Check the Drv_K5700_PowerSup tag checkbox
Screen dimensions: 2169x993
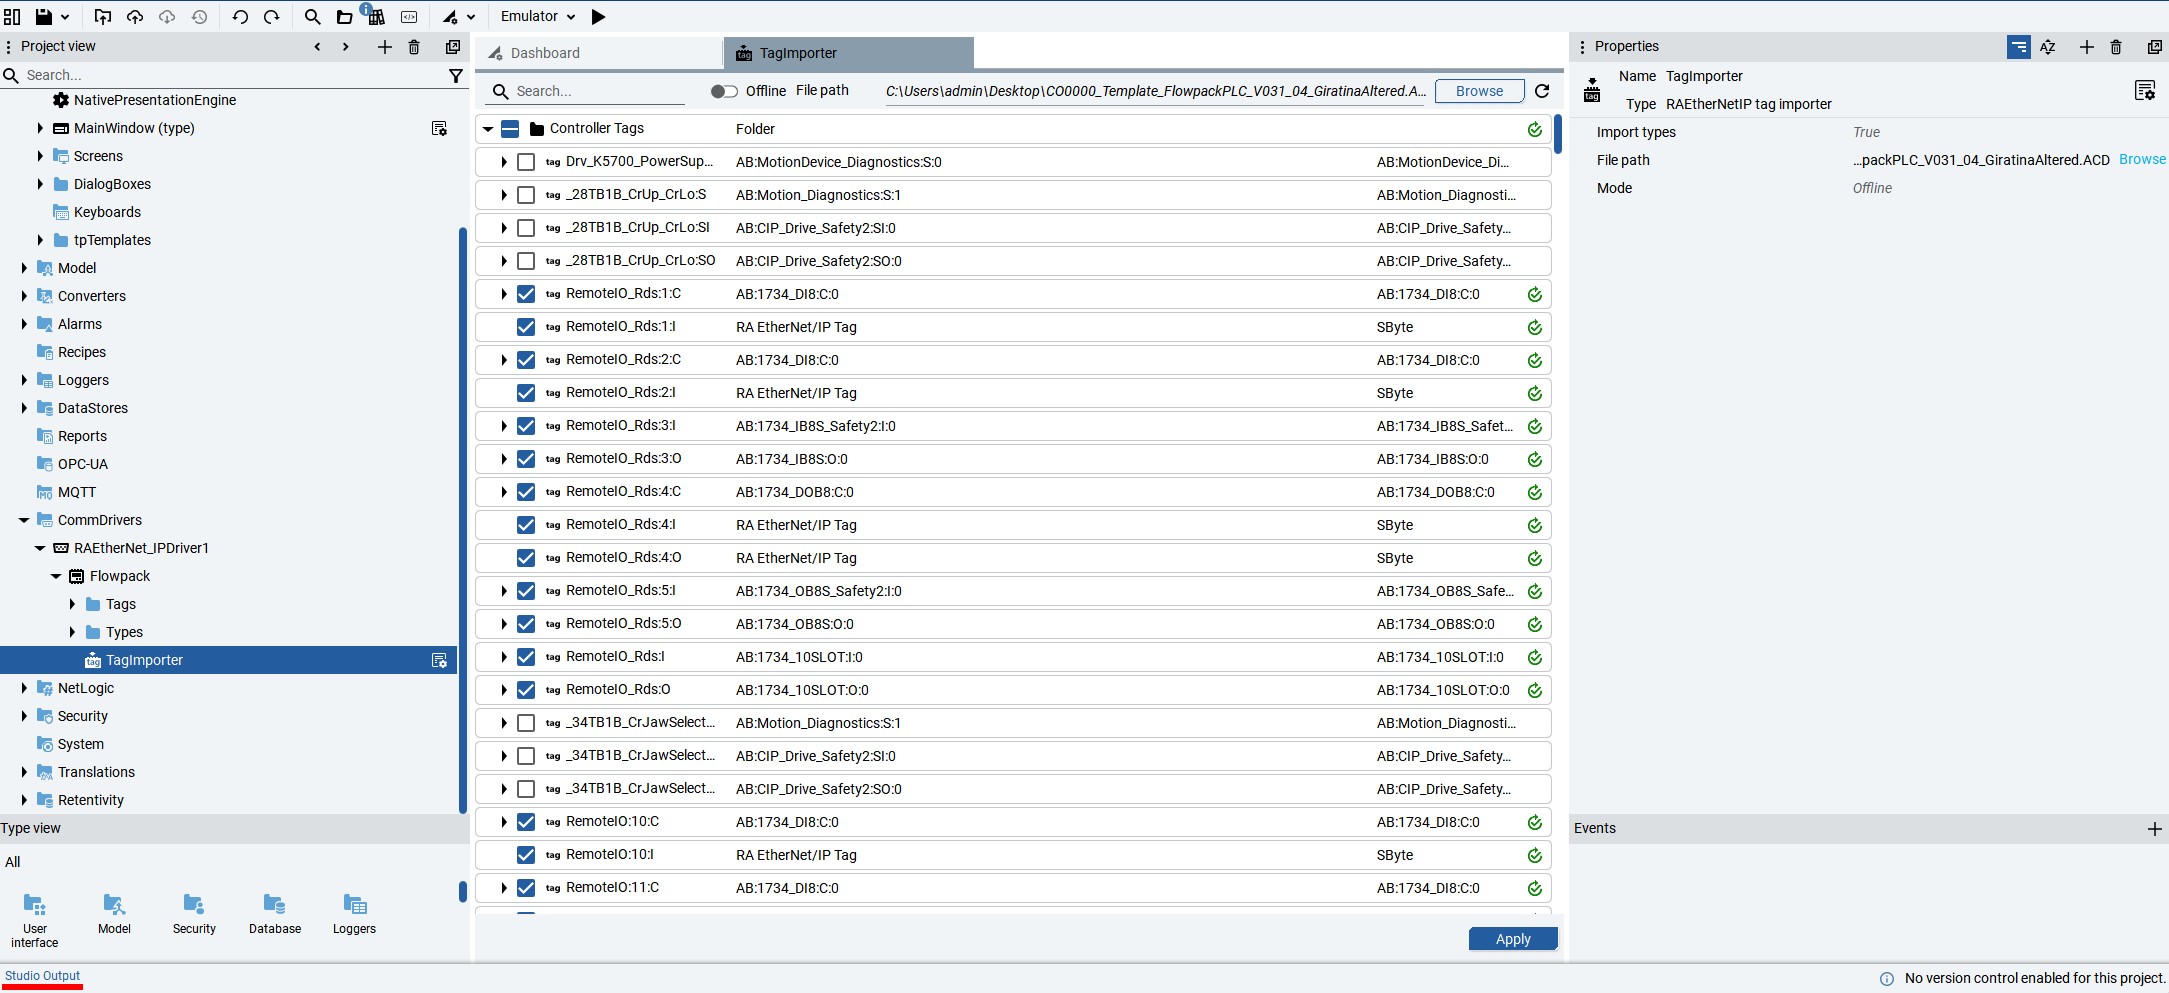[x=526, y=162]
